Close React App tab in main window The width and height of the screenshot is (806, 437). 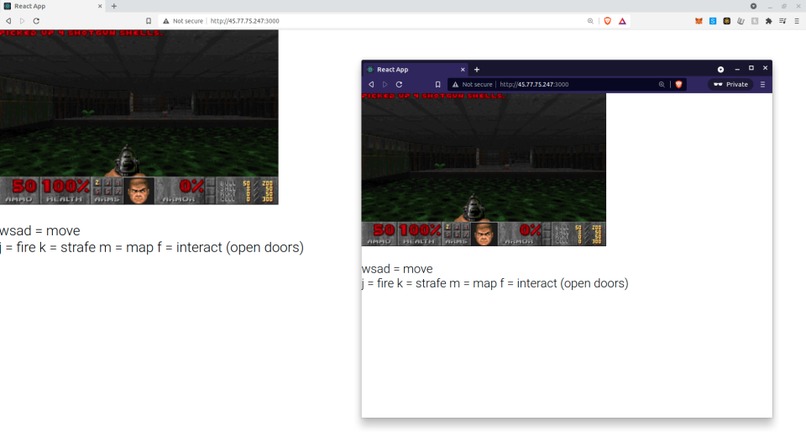pos(100,6)
